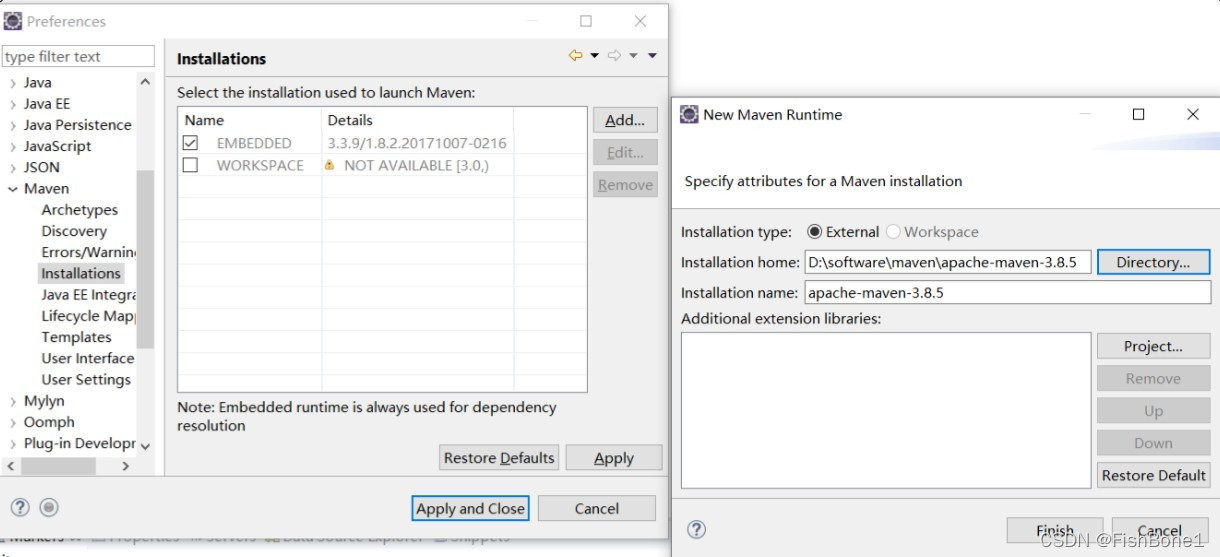Image resolution: width=1220 pixels, height=557 pixels.
Task: Click the Installation home path field
Action: [x=947, y=262]
